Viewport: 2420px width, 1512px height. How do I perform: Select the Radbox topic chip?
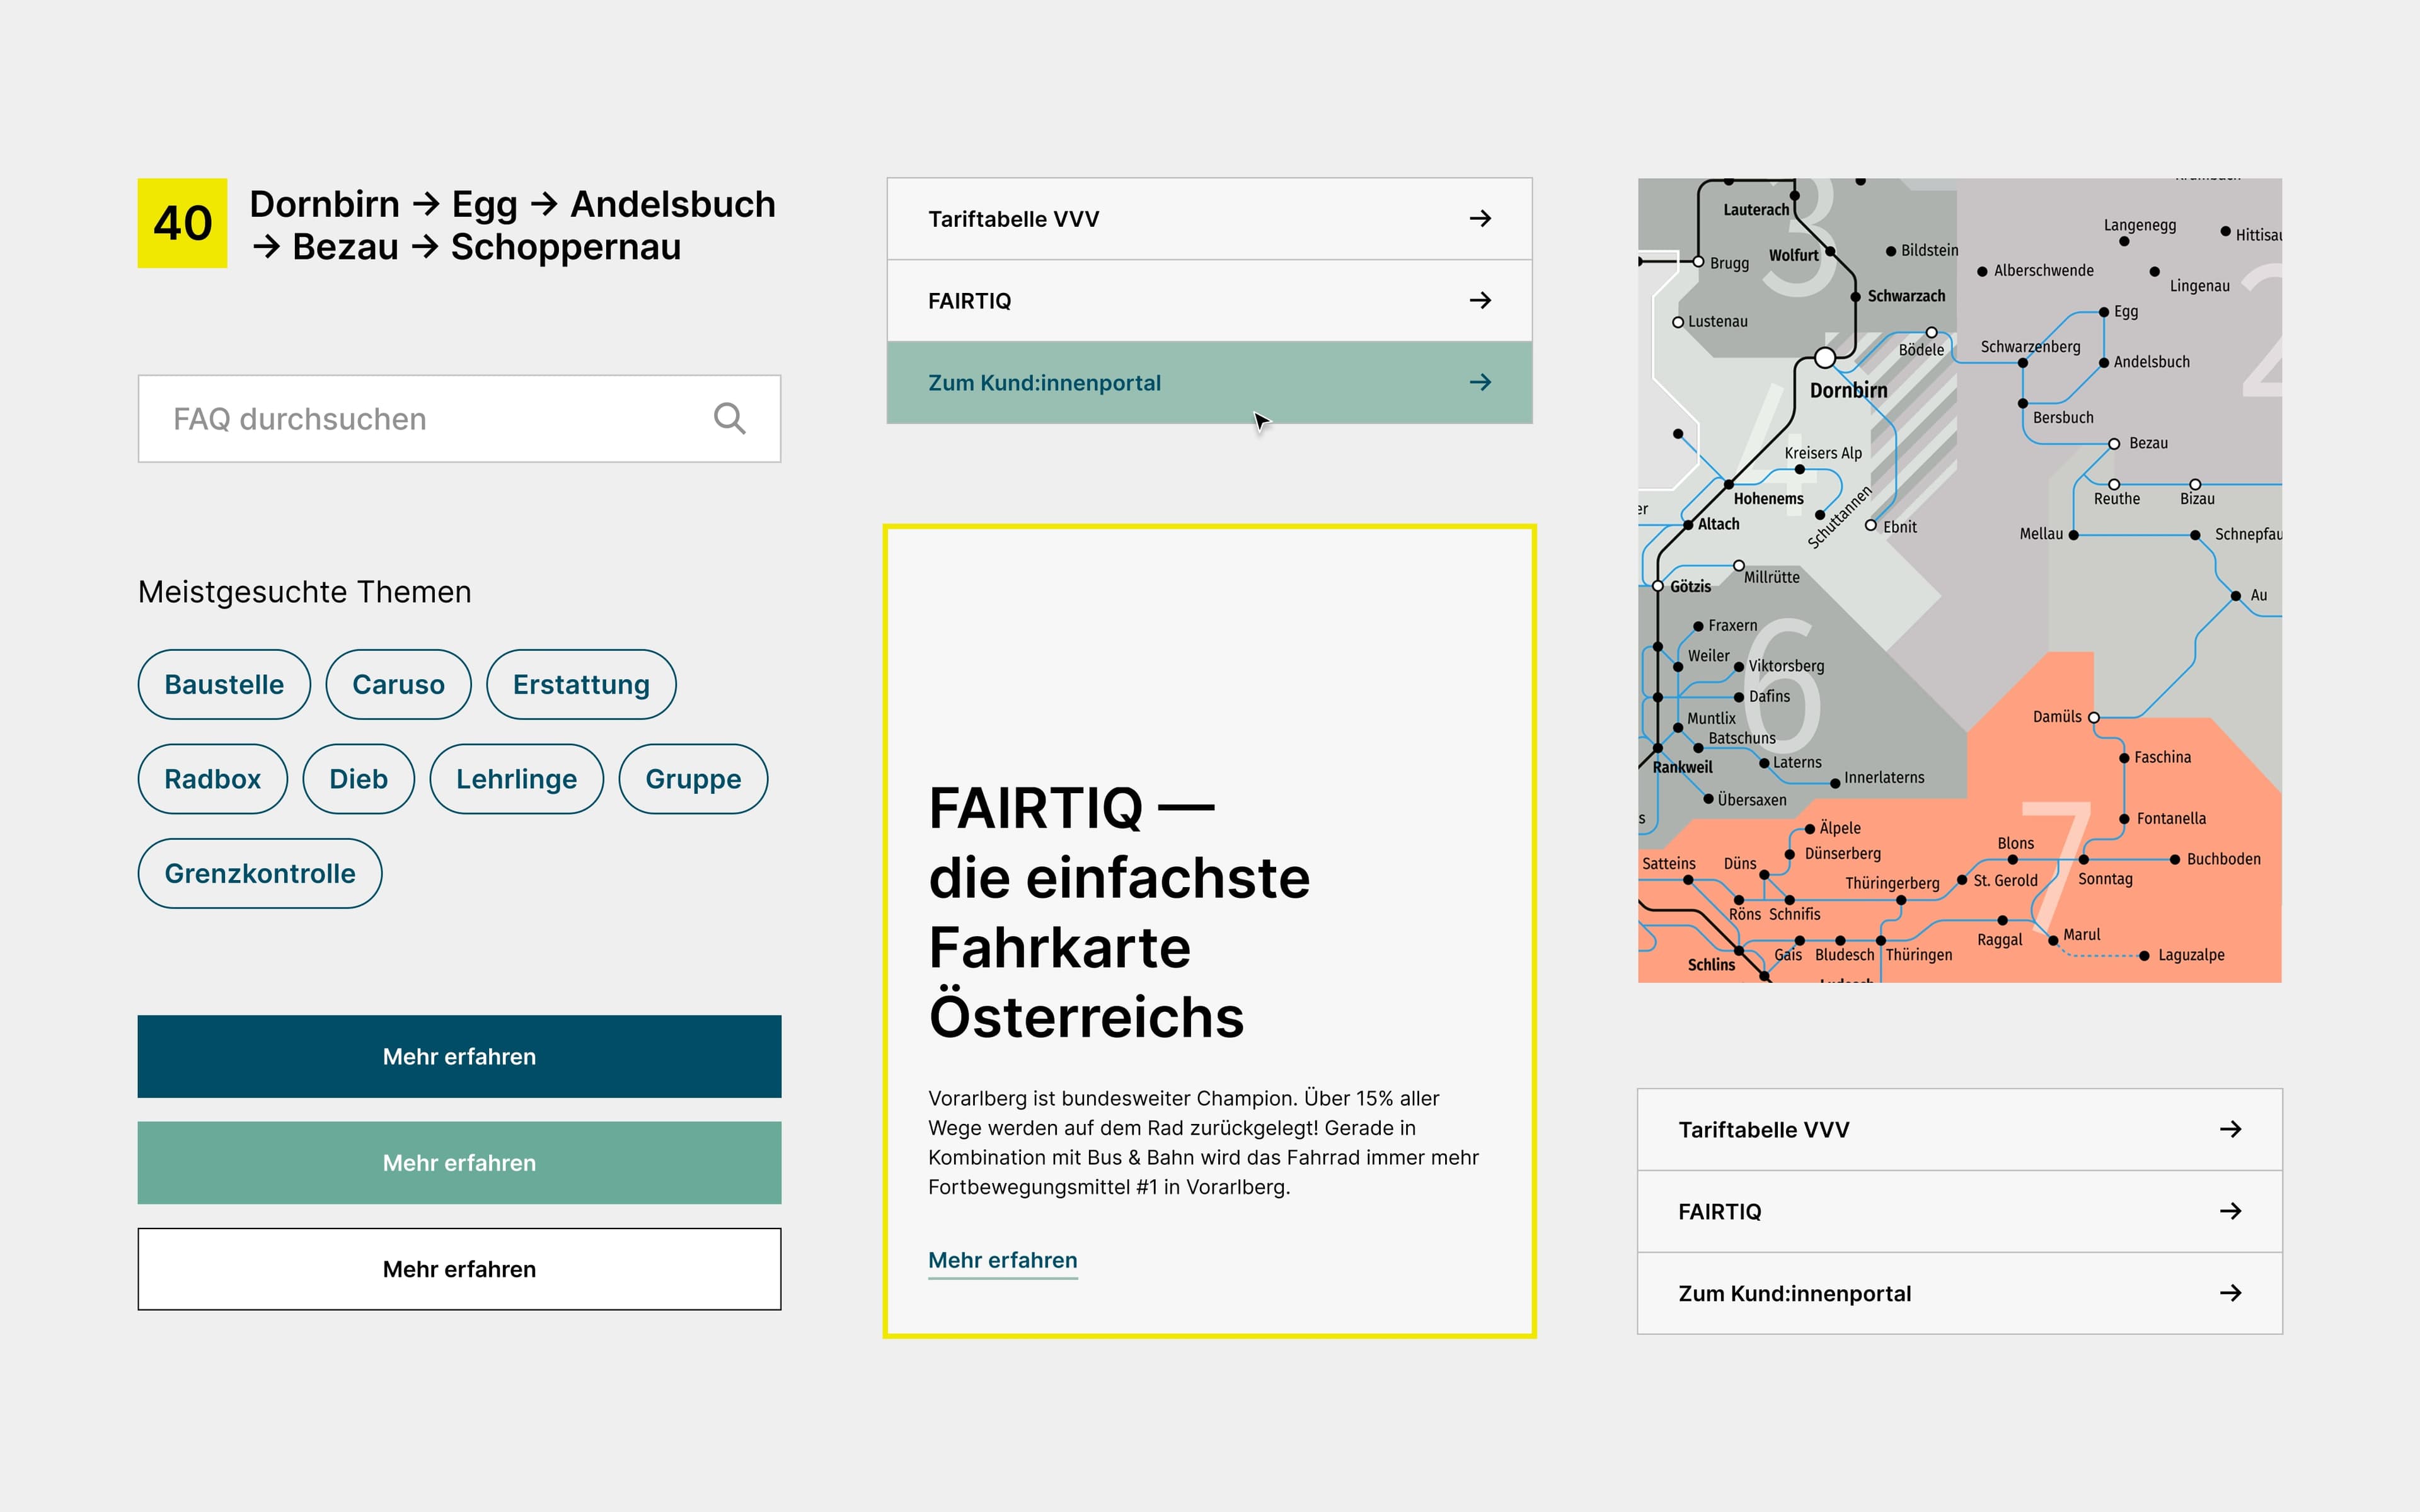tap(212, 779)
